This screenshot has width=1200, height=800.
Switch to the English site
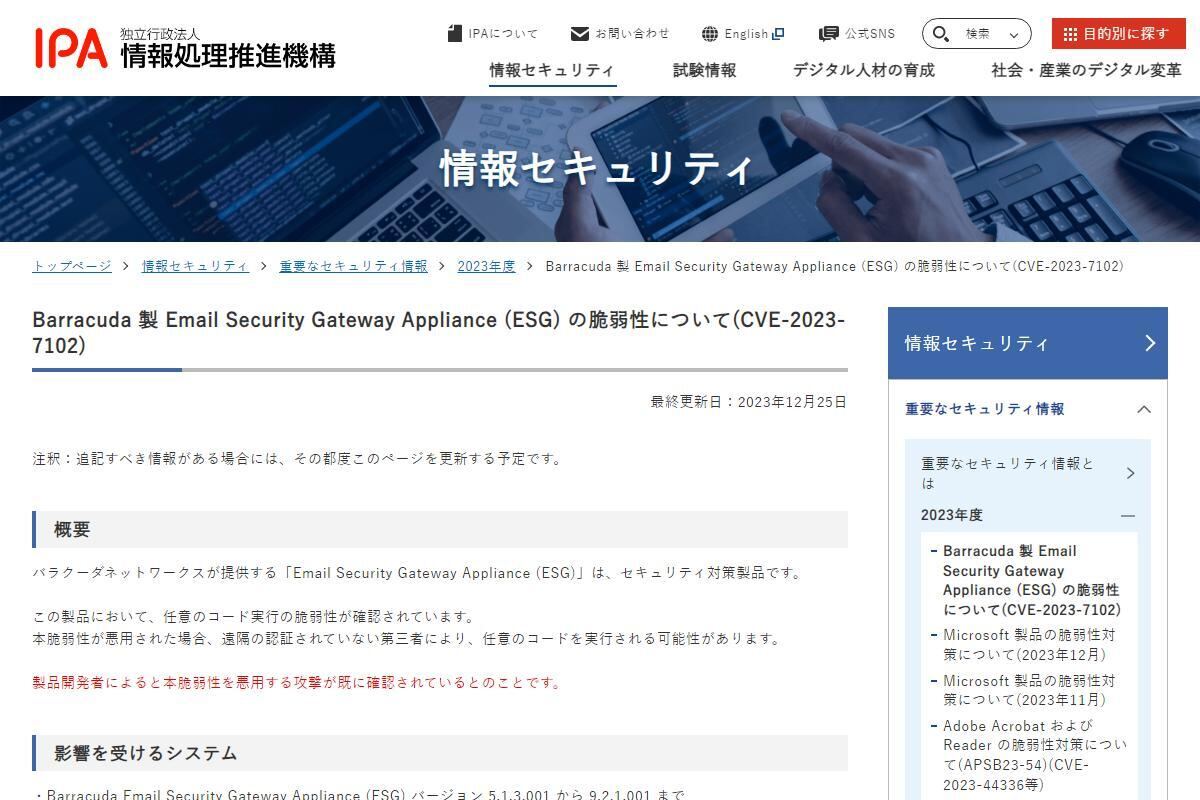tap(743, 34)
